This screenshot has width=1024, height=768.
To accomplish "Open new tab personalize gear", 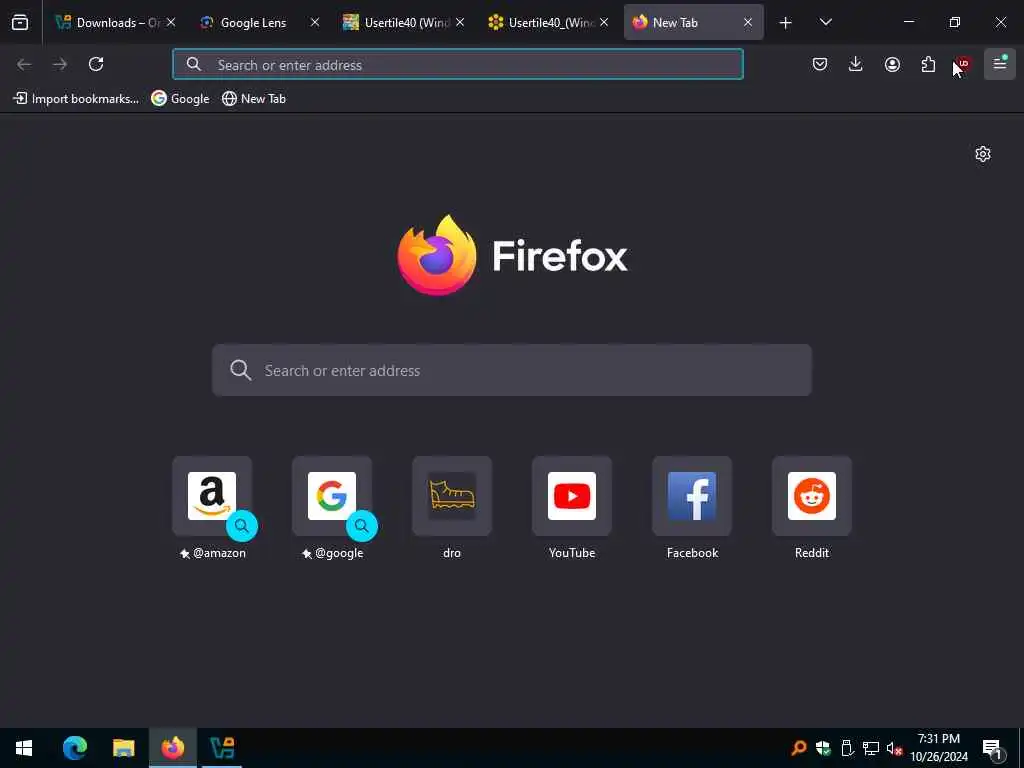I will coord(983,154).
